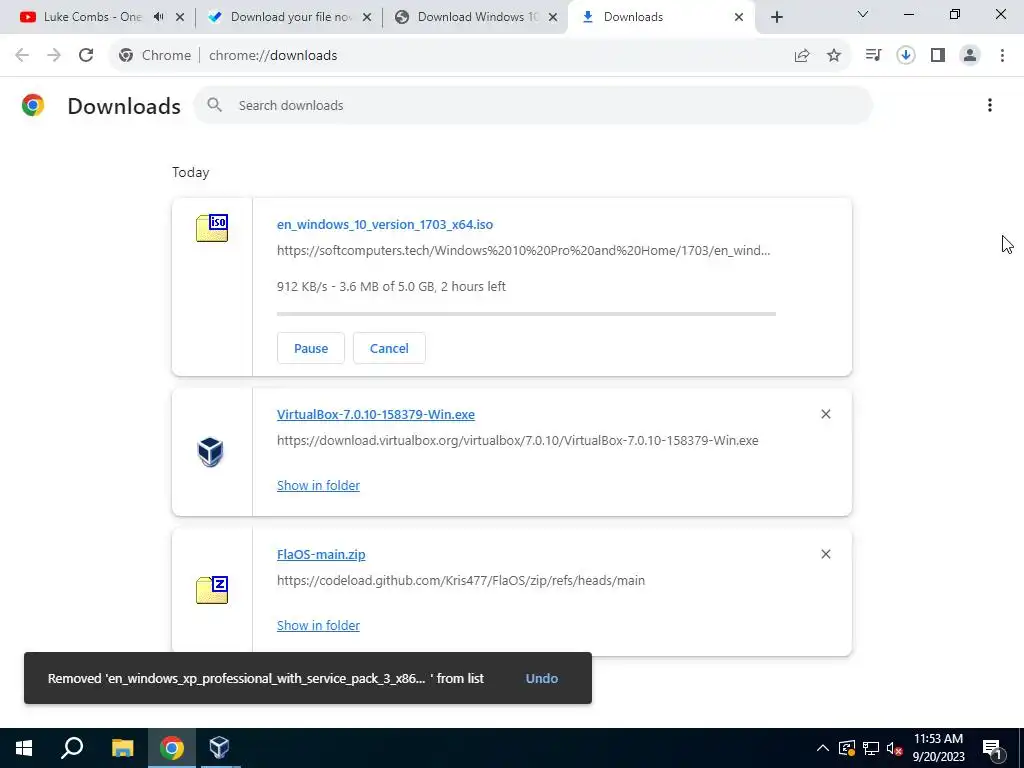Mute the Luke Combs tab audio
The width and height of the screenshot is (1024, 768).
tap(159, 17)
